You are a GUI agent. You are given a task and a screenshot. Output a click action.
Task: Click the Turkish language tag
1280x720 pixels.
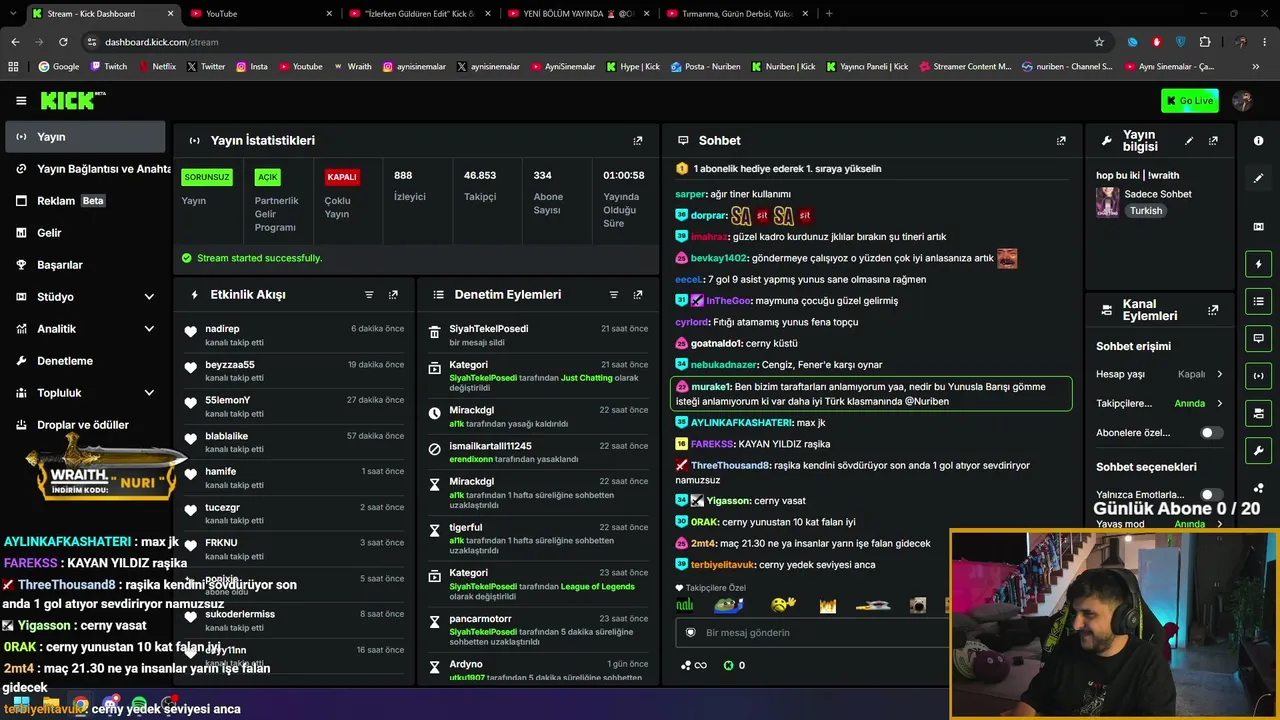[x=1146, y=211]
